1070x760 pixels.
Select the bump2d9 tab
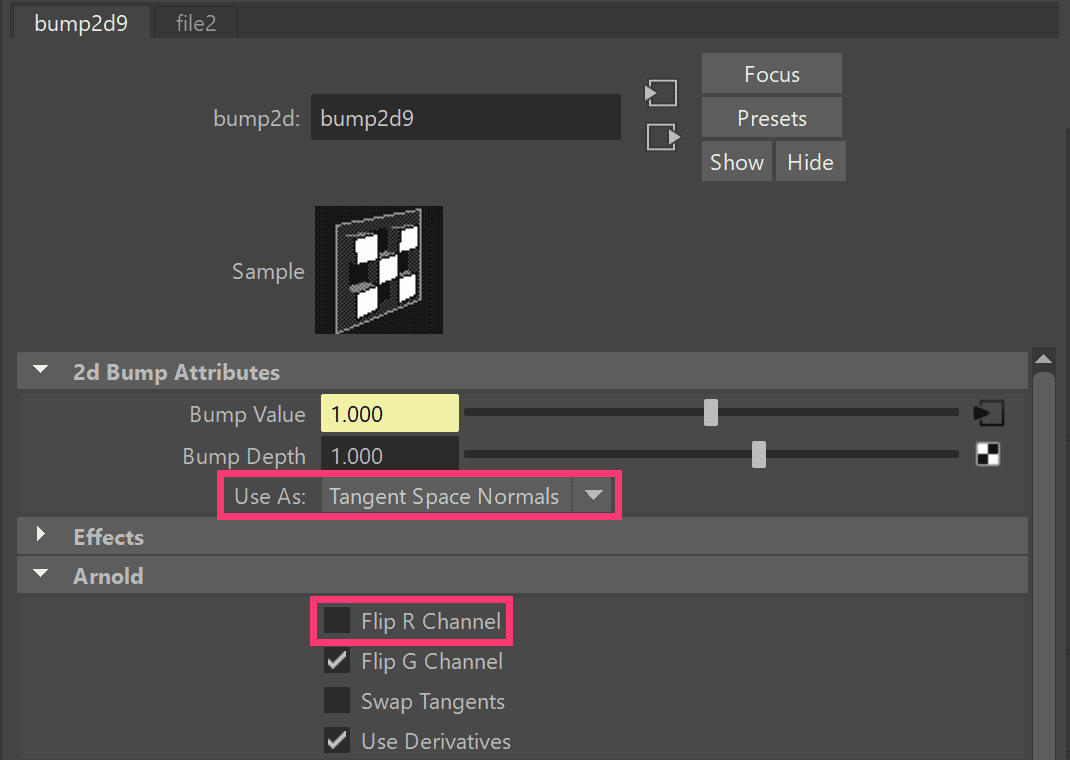pyautogui.click(x=80, y=23)
